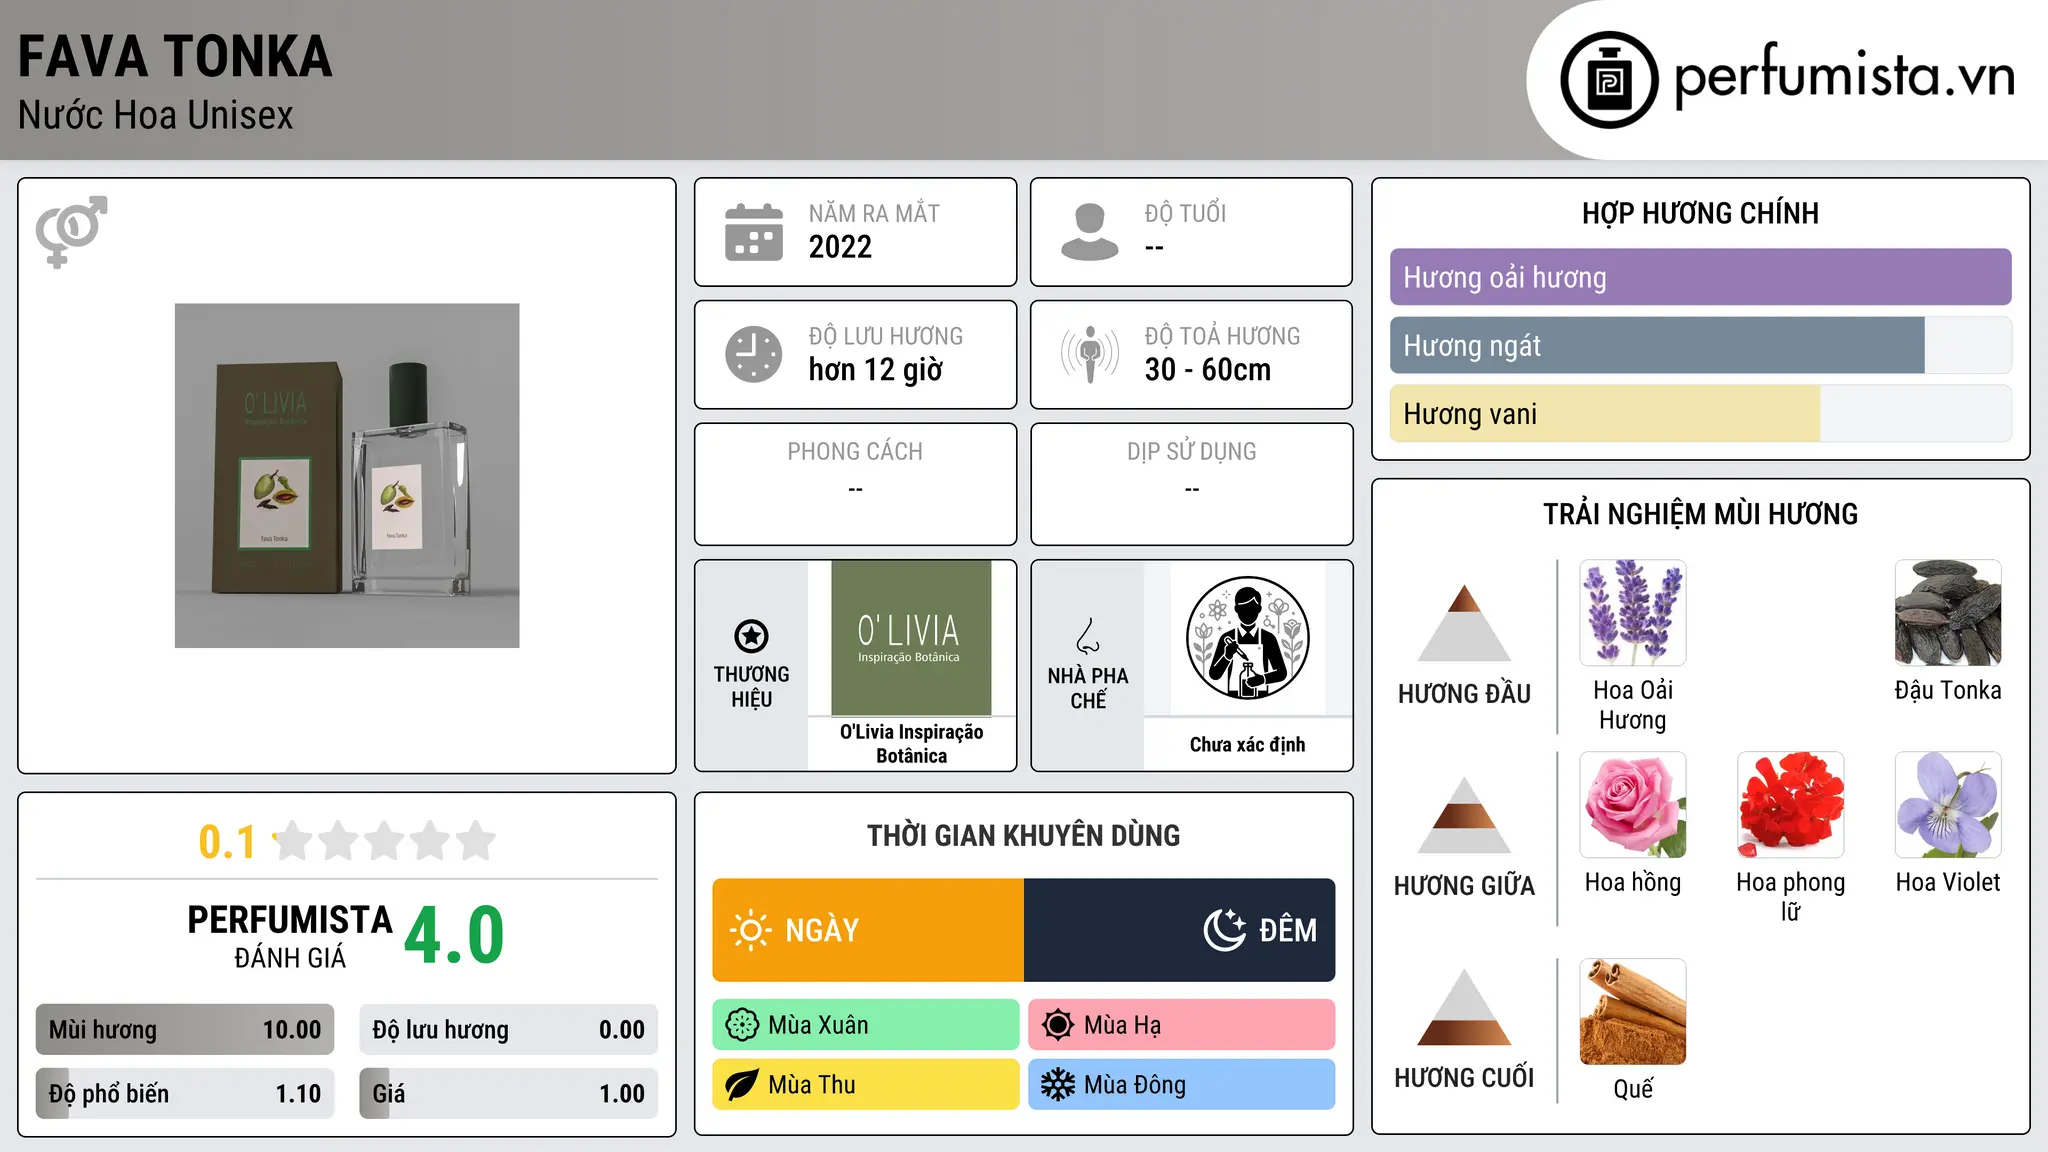Click the sun icon in the Ngày panel
The height and width of the screenshot is (1152, 2048).
(750, 930)
